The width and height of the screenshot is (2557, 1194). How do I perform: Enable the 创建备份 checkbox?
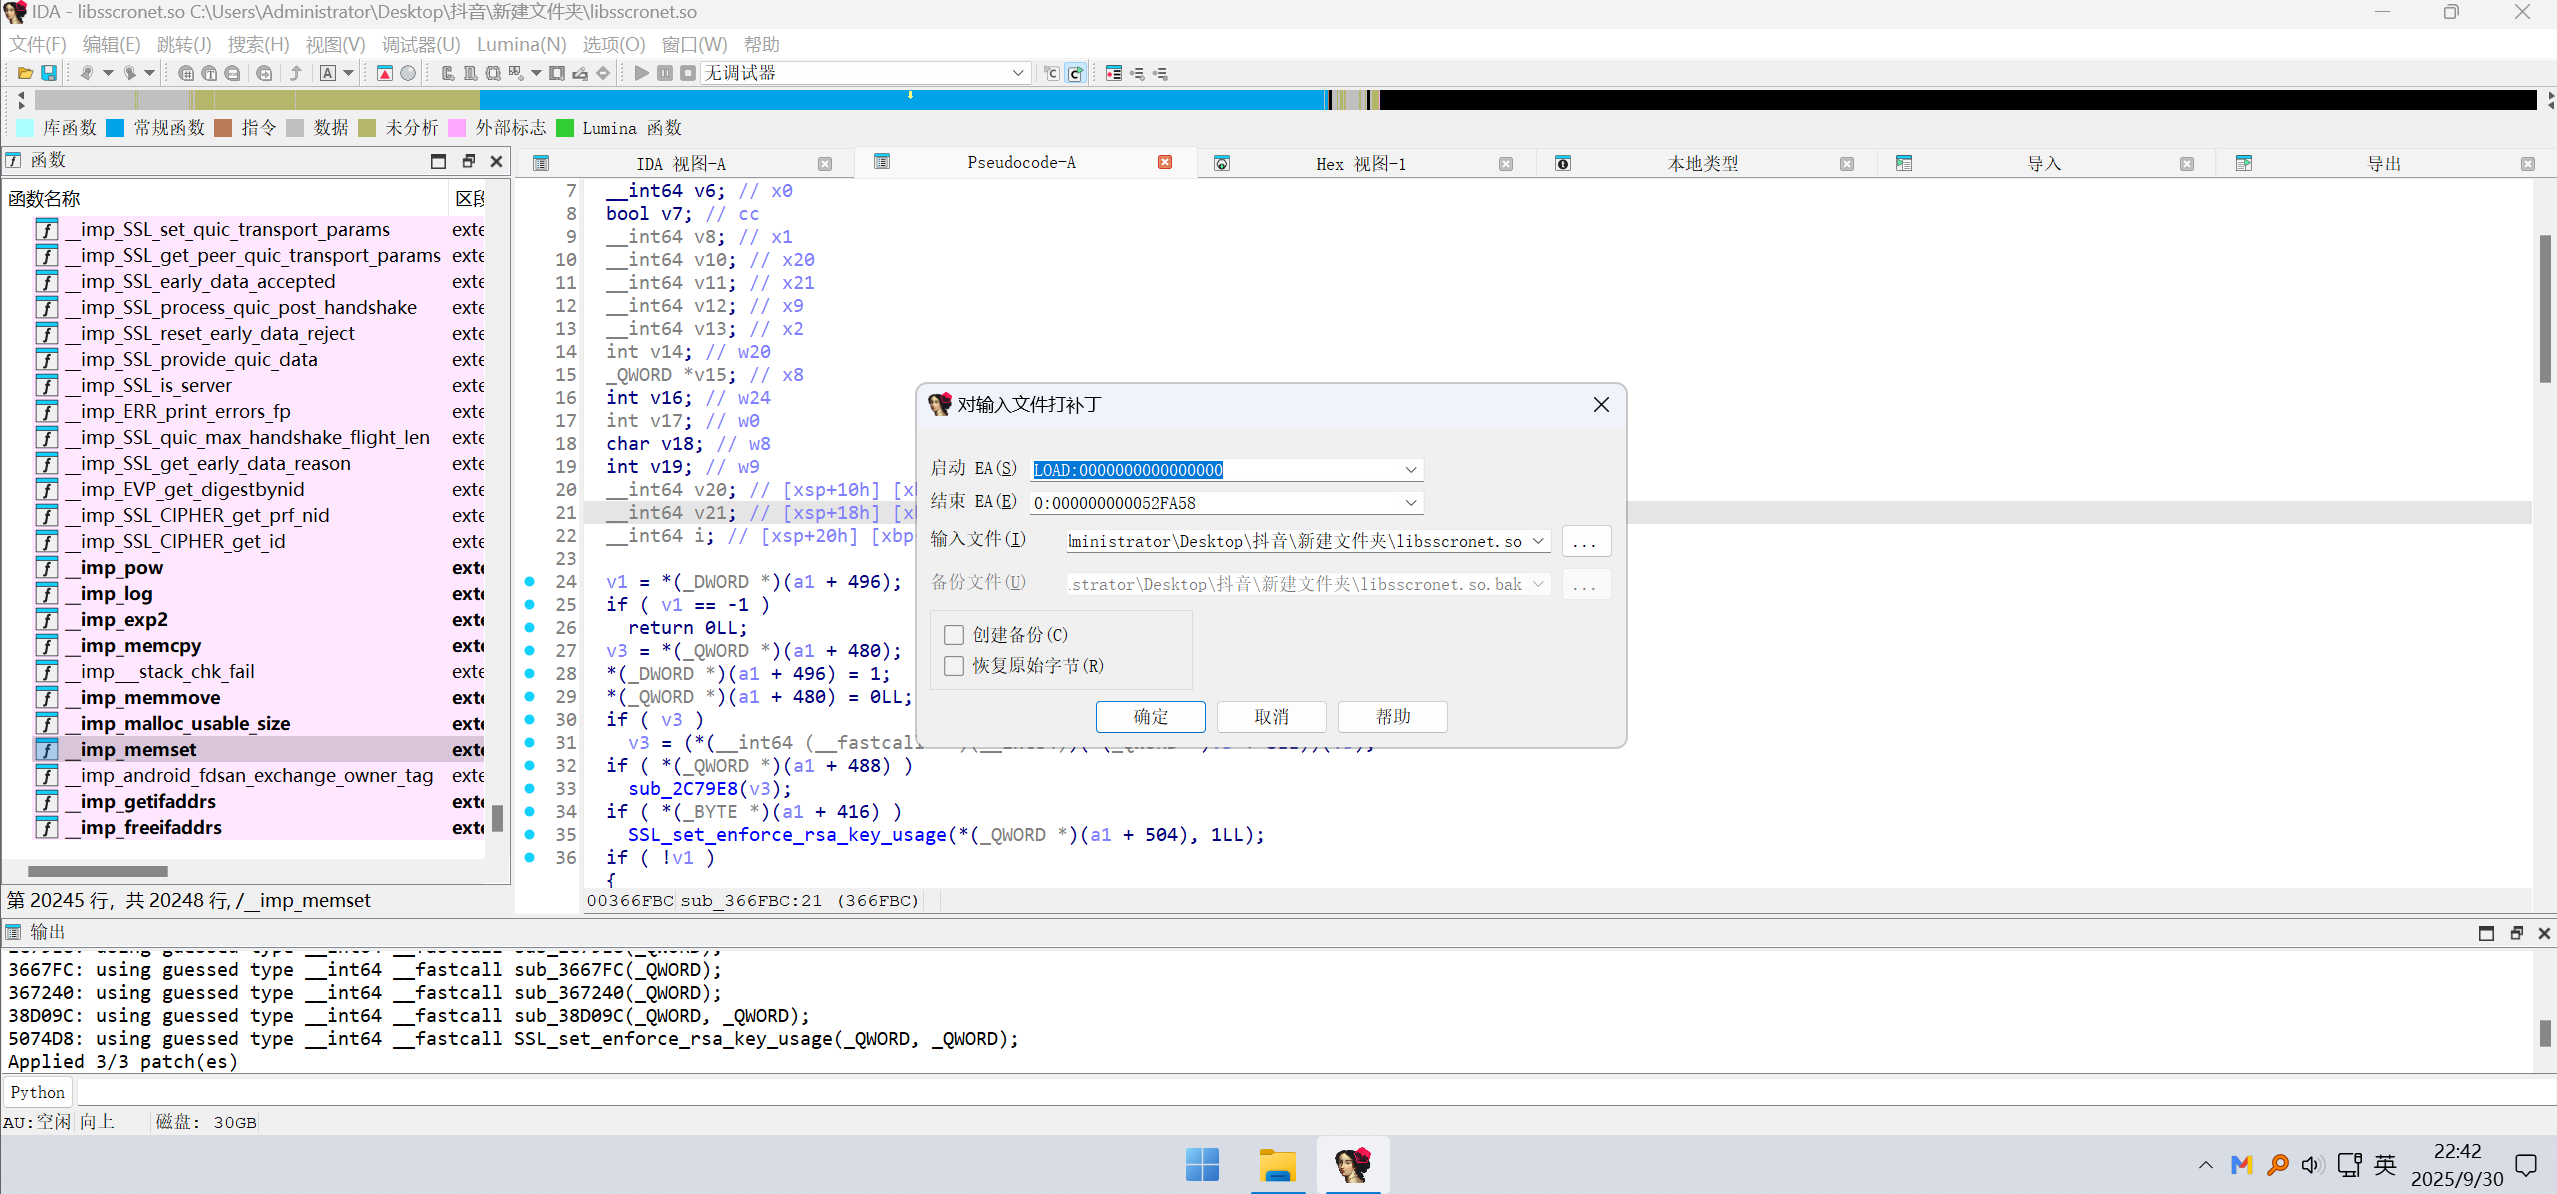[x=954, y=635]
